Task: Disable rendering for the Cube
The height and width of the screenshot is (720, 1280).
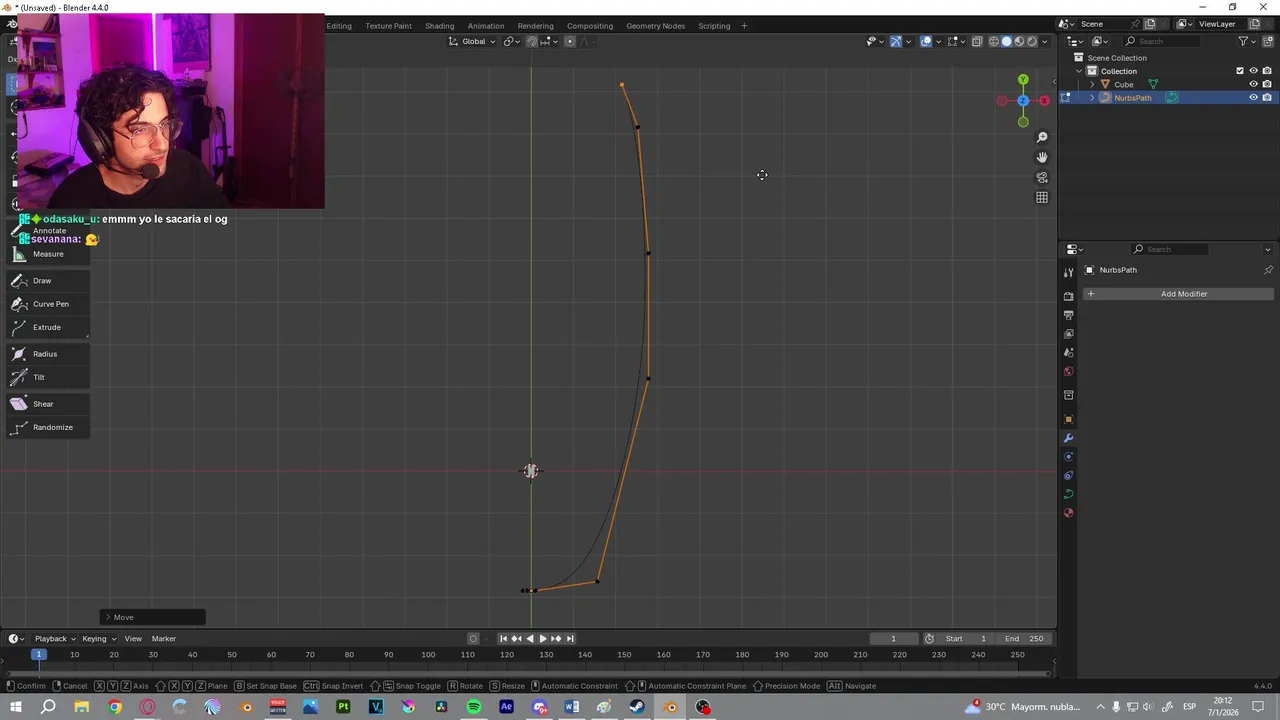Action: tap(1267, 84)
